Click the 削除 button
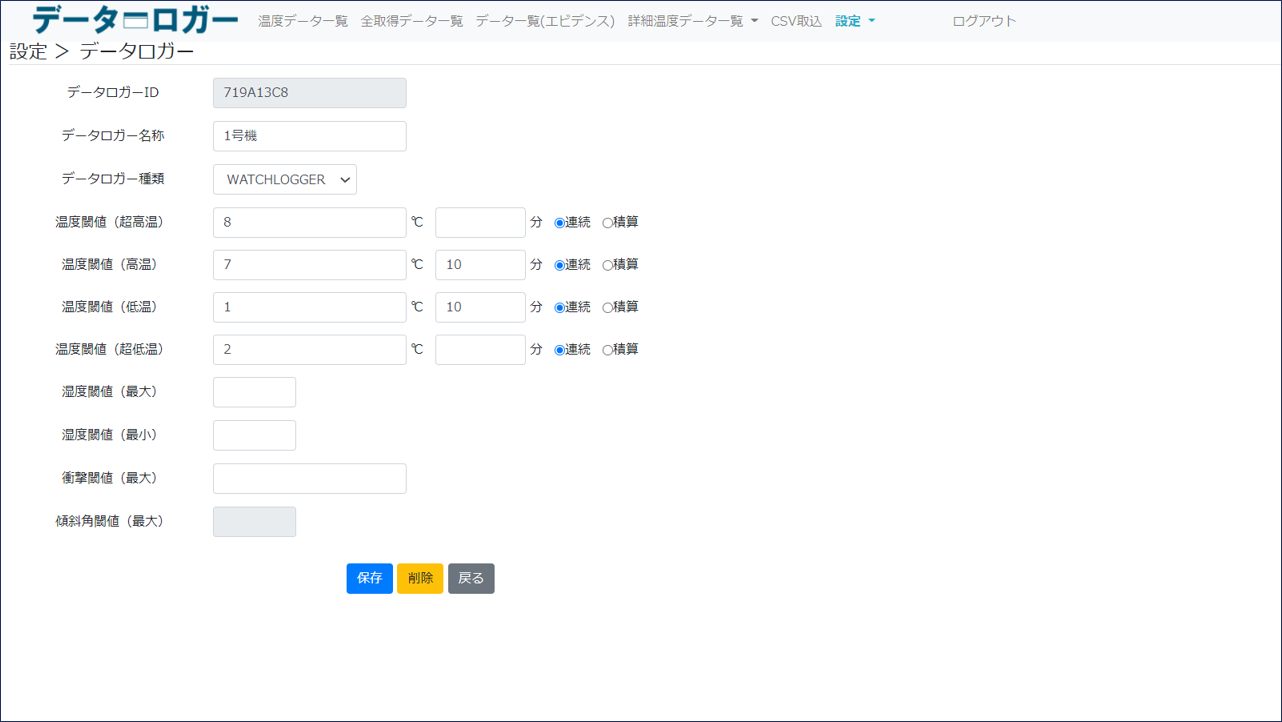Screen dimensions: 1282x722 pos(419,578)
